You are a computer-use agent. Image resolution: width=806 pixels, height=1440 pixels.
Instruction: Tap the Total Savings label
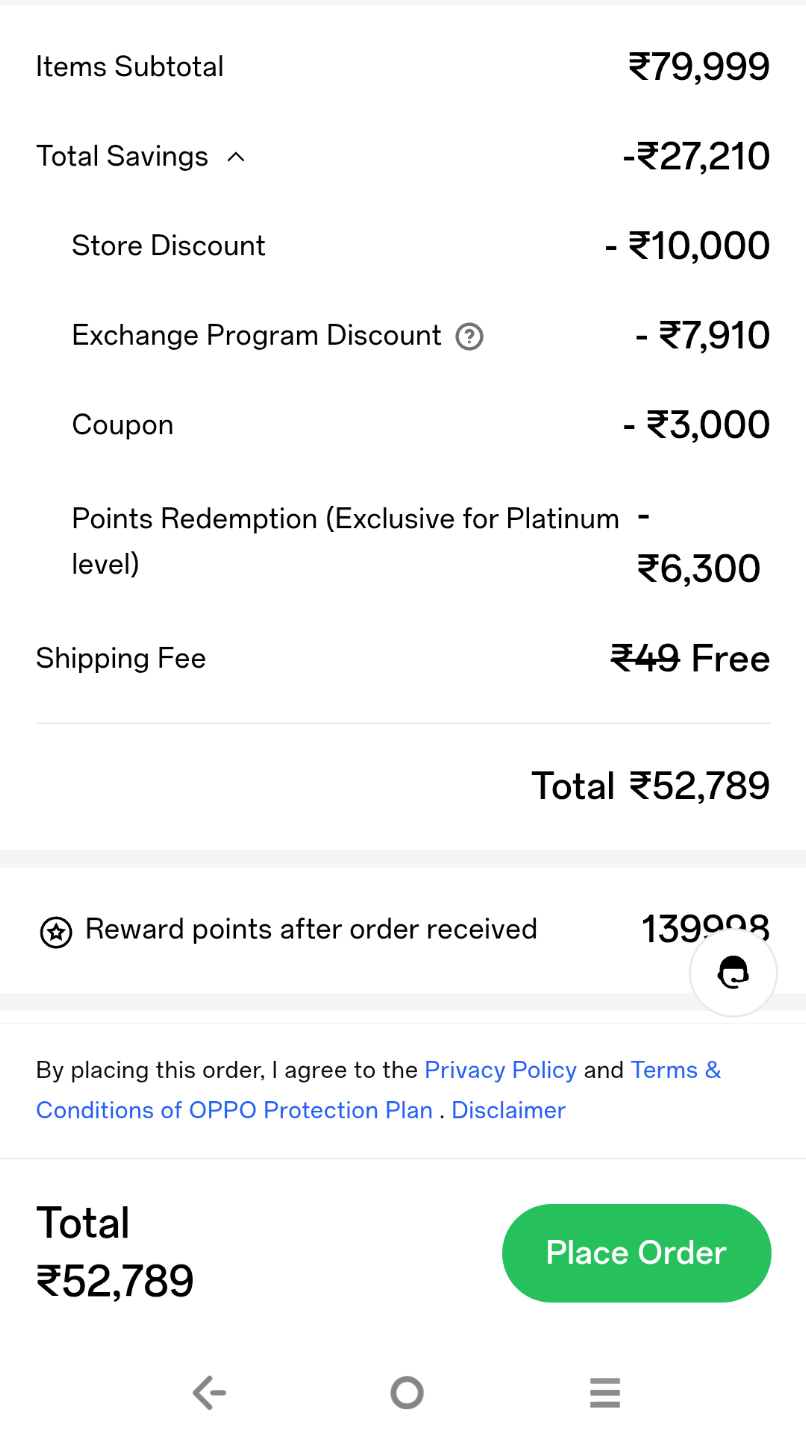122,157
